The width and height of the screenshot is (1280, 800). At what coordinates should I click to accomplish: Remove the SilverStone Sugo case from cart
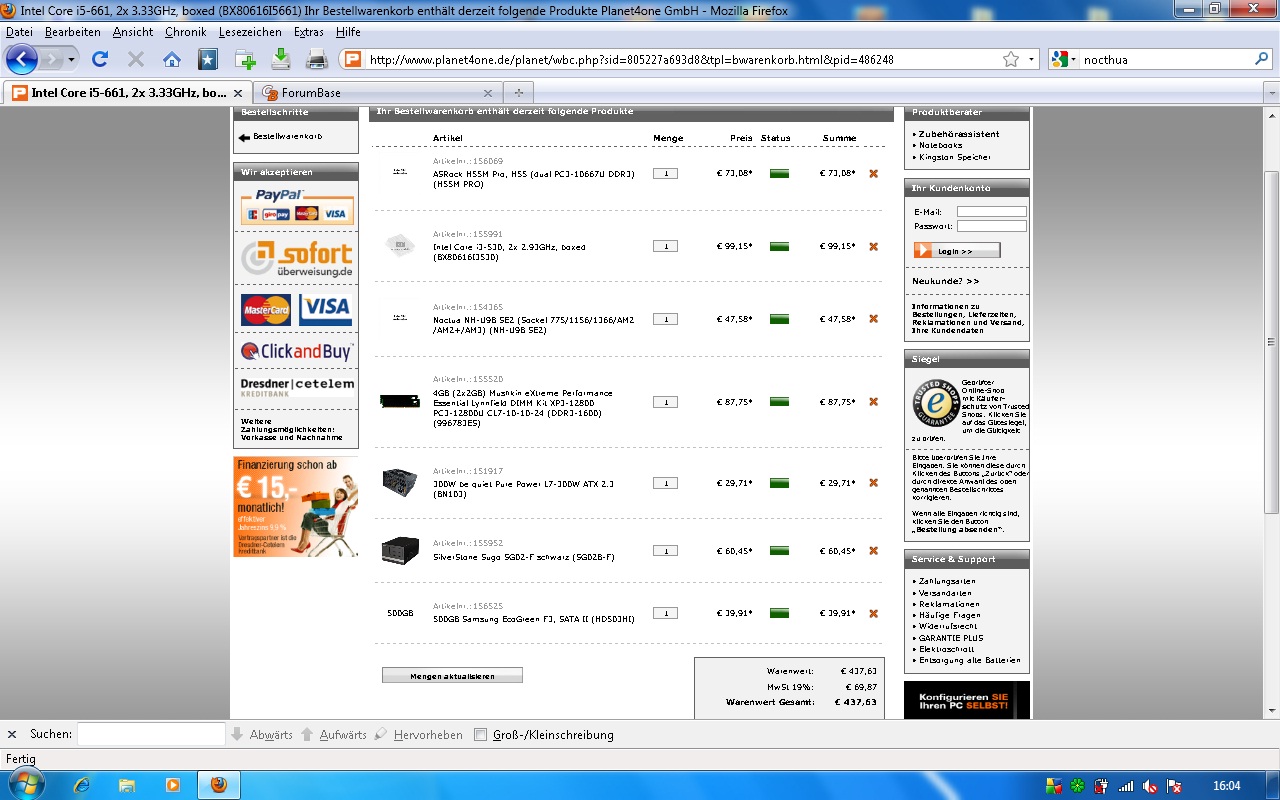tap(873, 551)
